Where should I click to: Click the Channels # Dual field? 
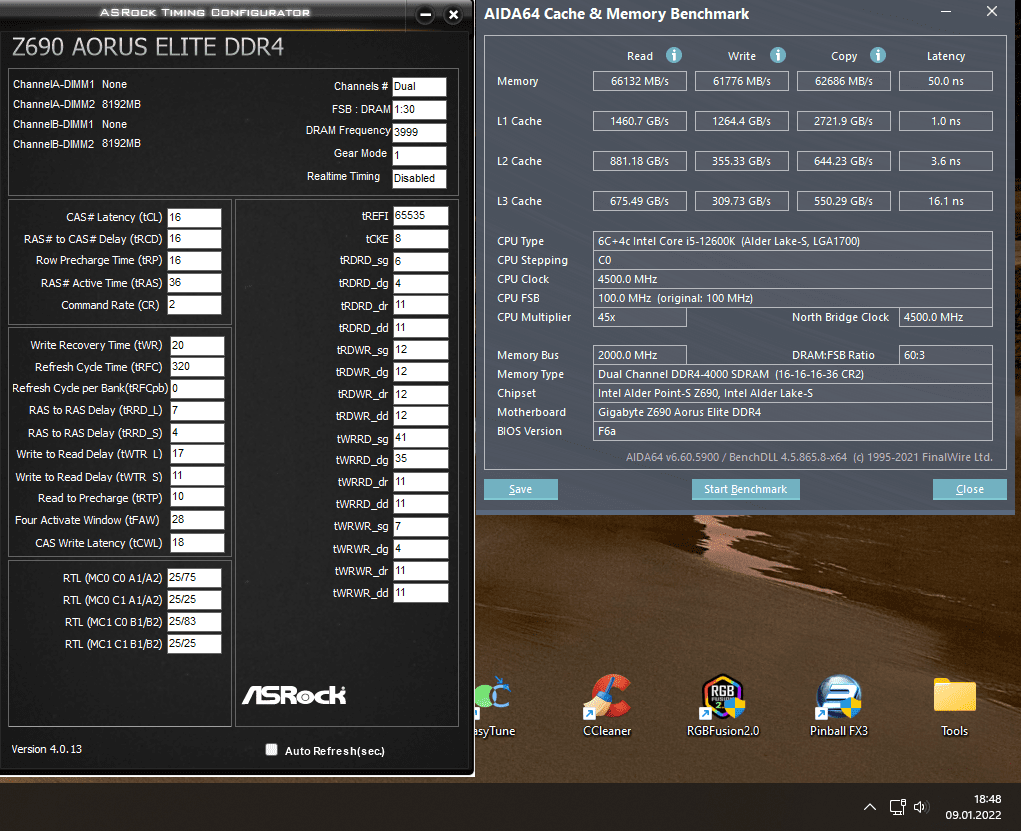tap(419, 87)
